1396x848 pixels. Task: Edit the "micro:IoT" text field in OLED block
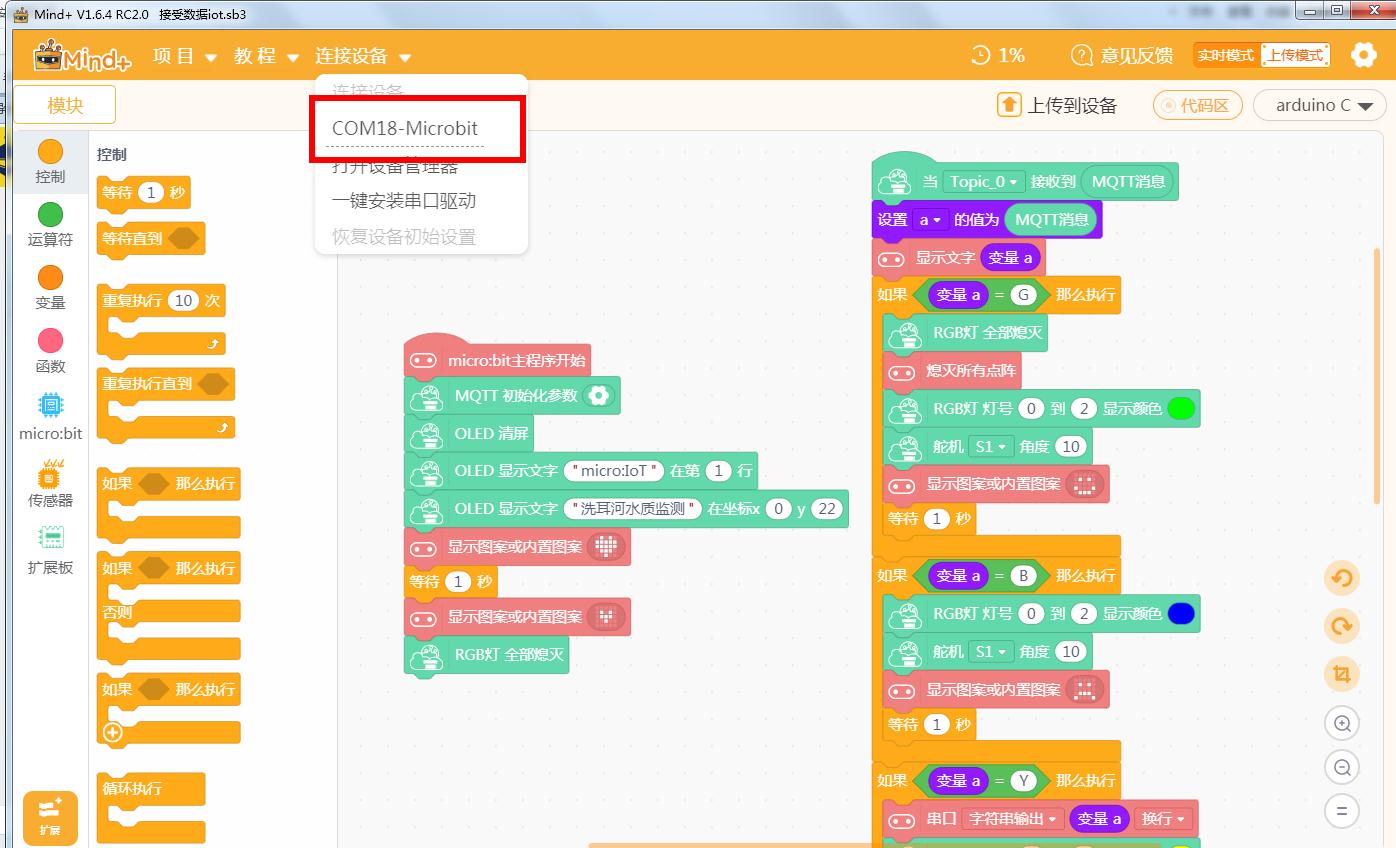coord(615,470)
